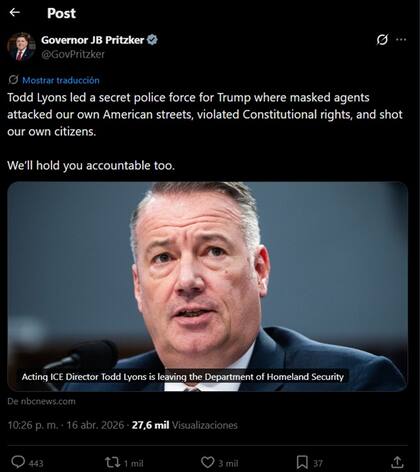Go back using the arrow icon

coord(15,13)
